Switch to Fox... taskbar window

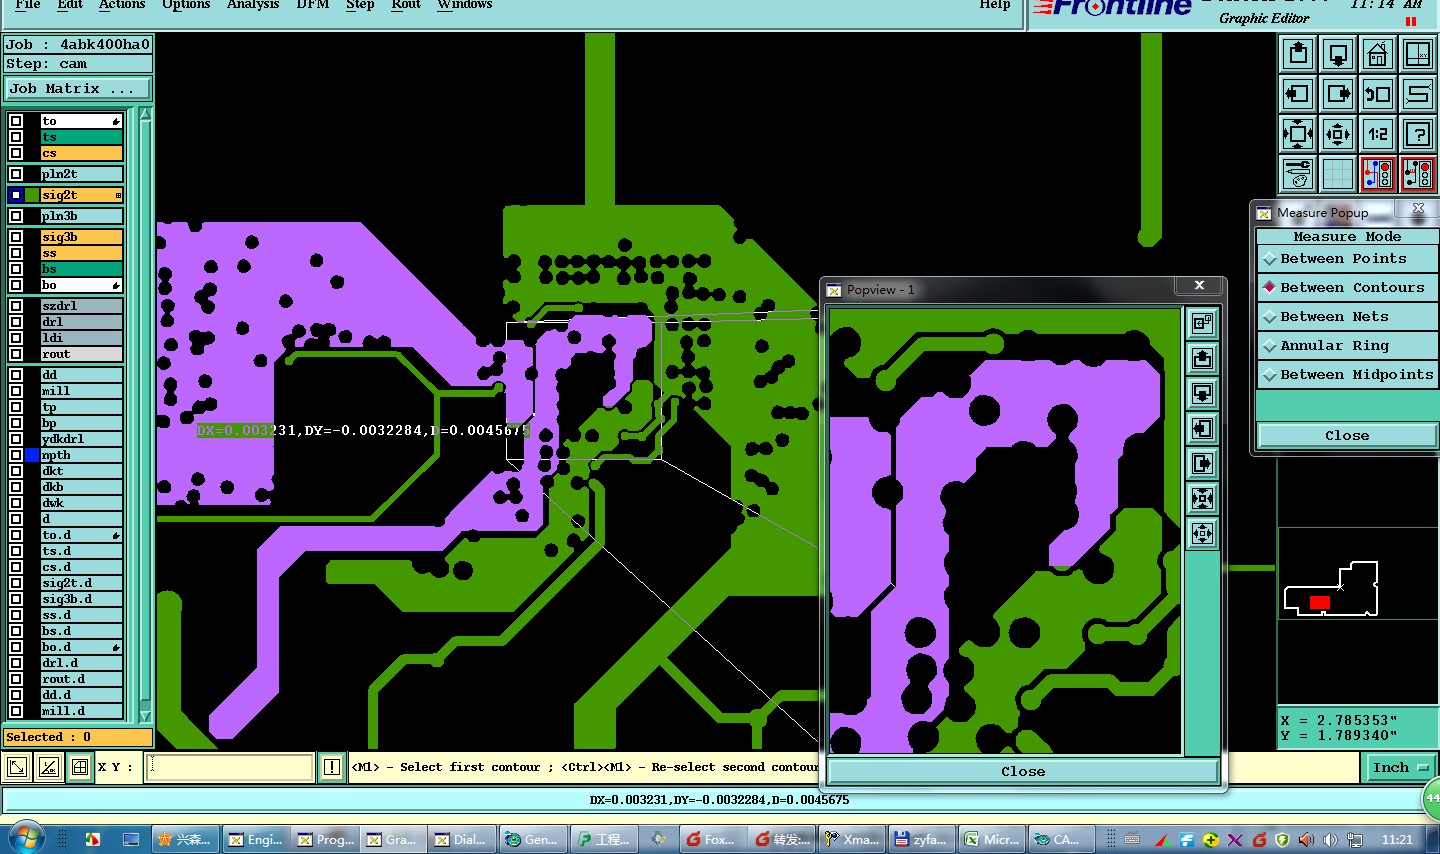(x=711, y=839)
